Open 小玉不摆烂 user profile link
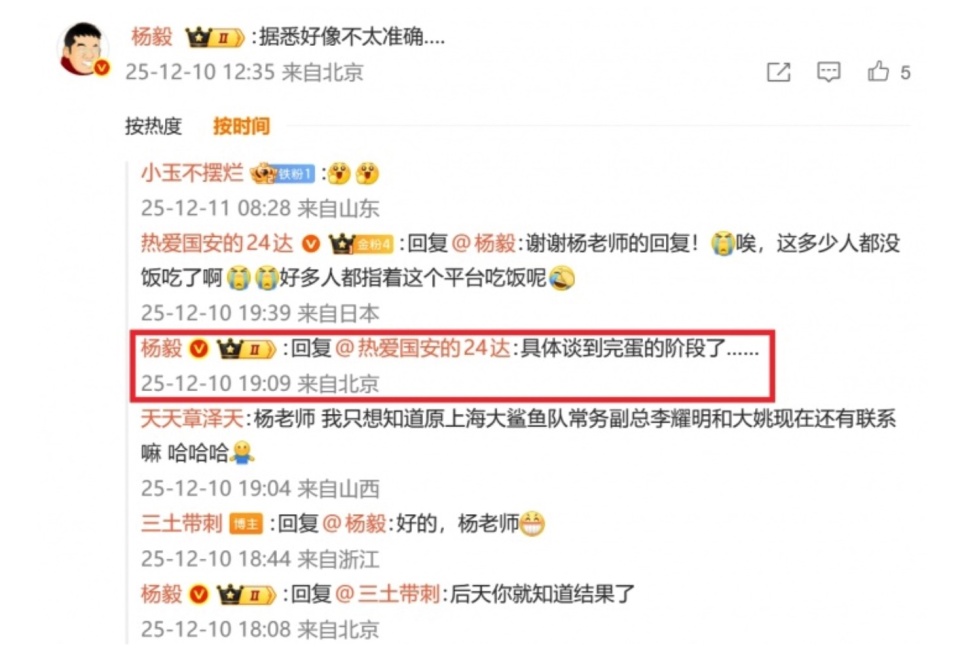This screenshot has width=960, height=651. pos(192,173)
